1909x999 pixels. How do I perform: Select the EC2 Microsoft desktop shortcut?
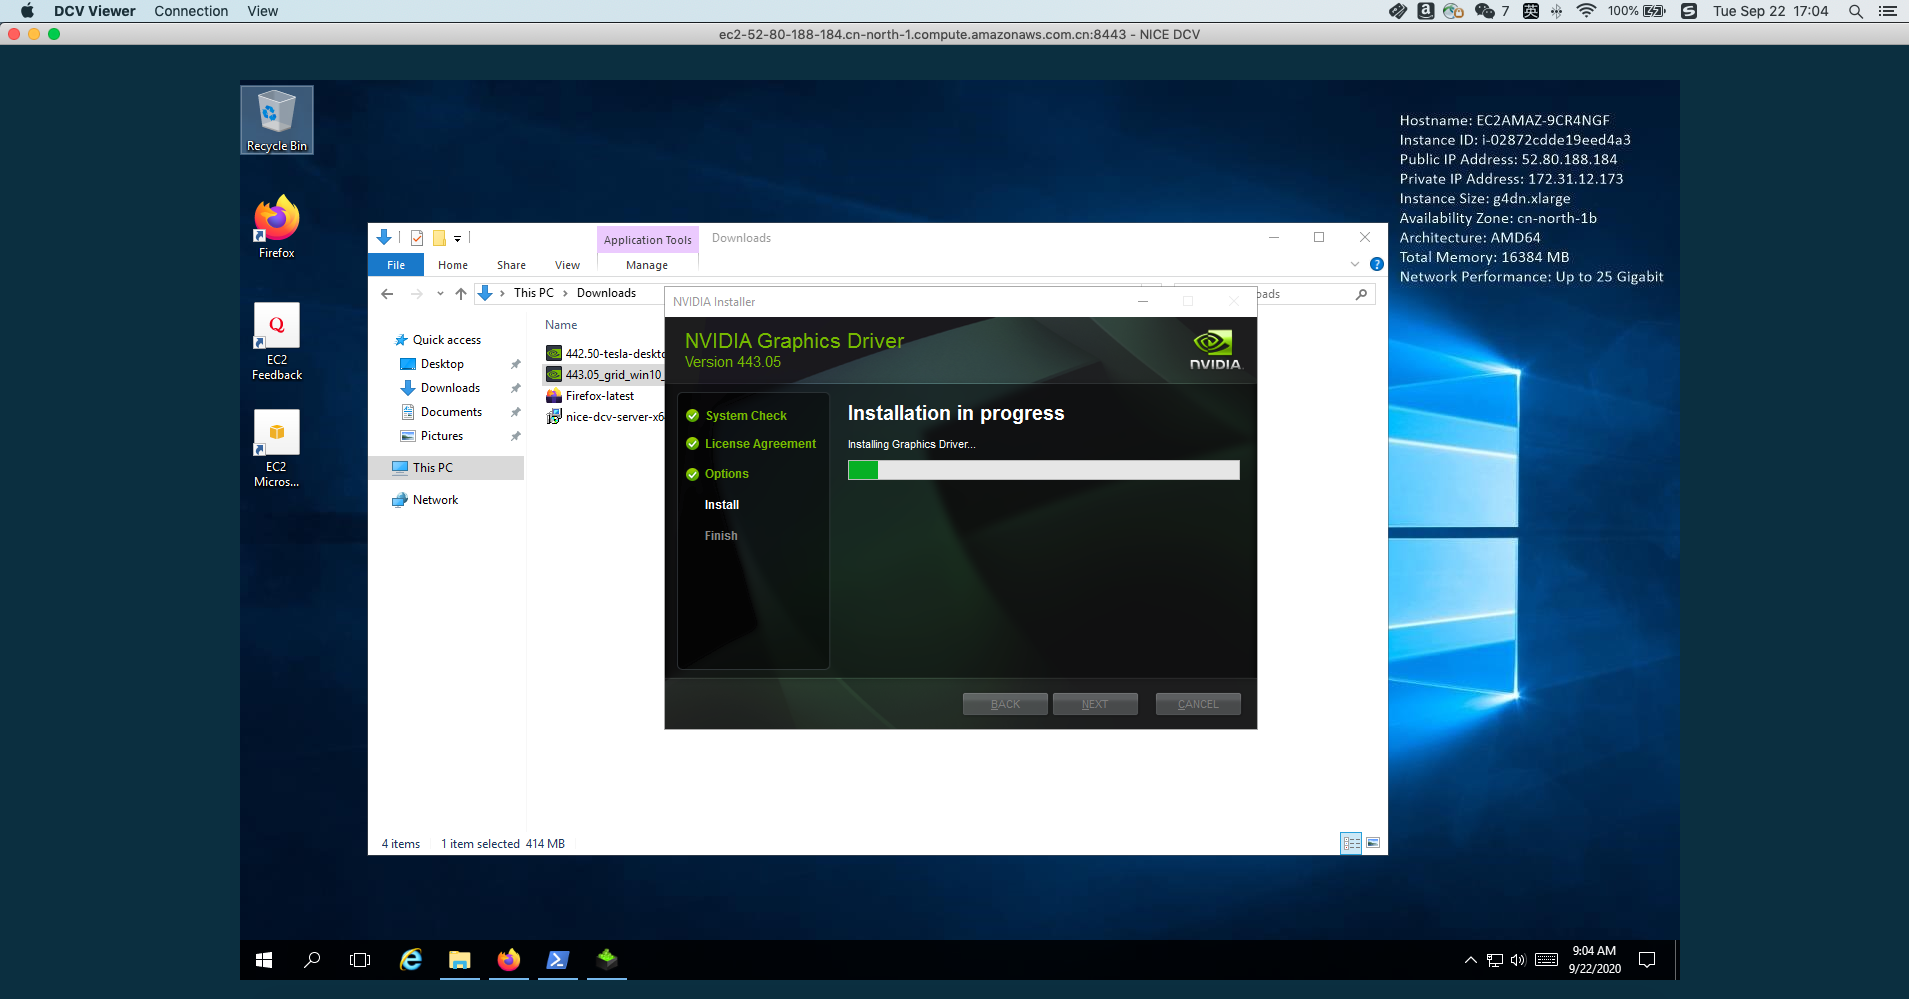pyautogui.click(x=277, y=449)
